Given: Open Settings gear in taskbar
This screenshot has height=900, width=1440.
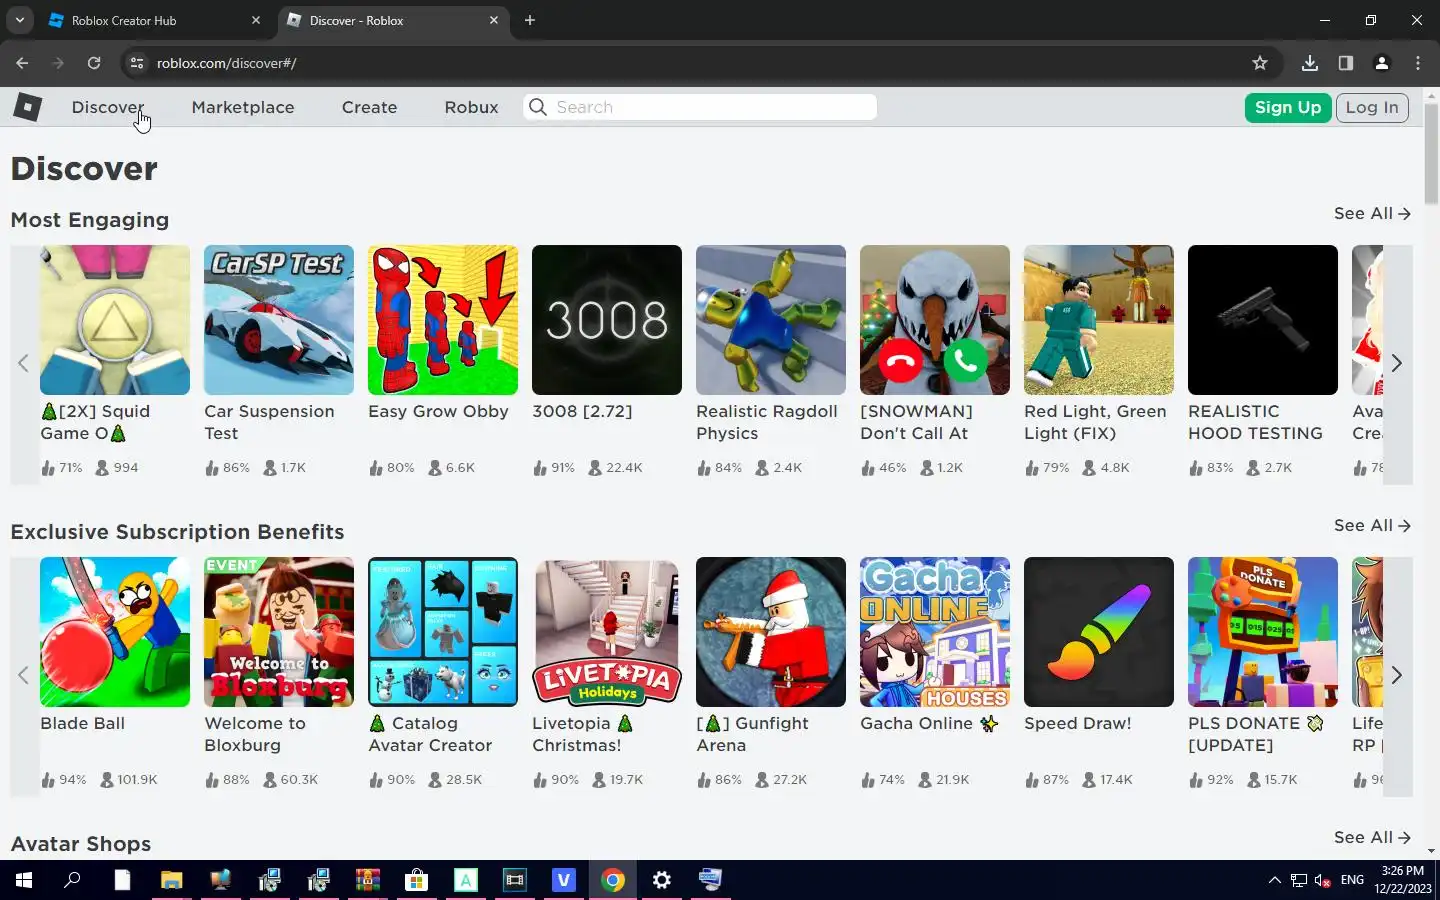Looking at the screenshot, I should 662,880.
